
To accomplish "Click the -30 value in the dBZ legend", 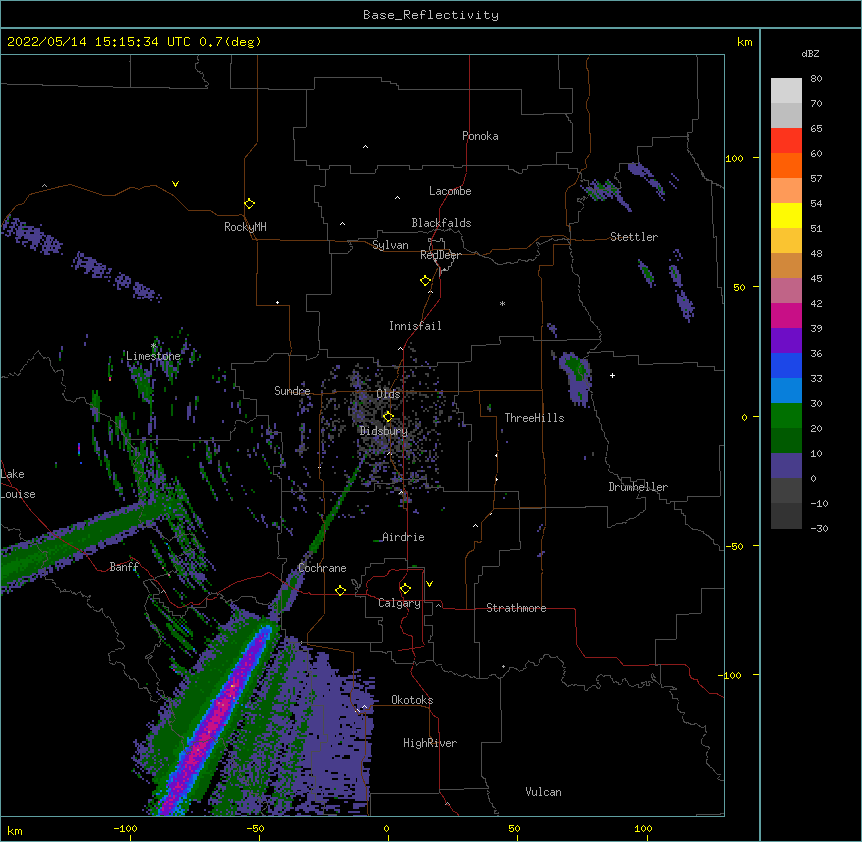I will (x=819, y=528).
